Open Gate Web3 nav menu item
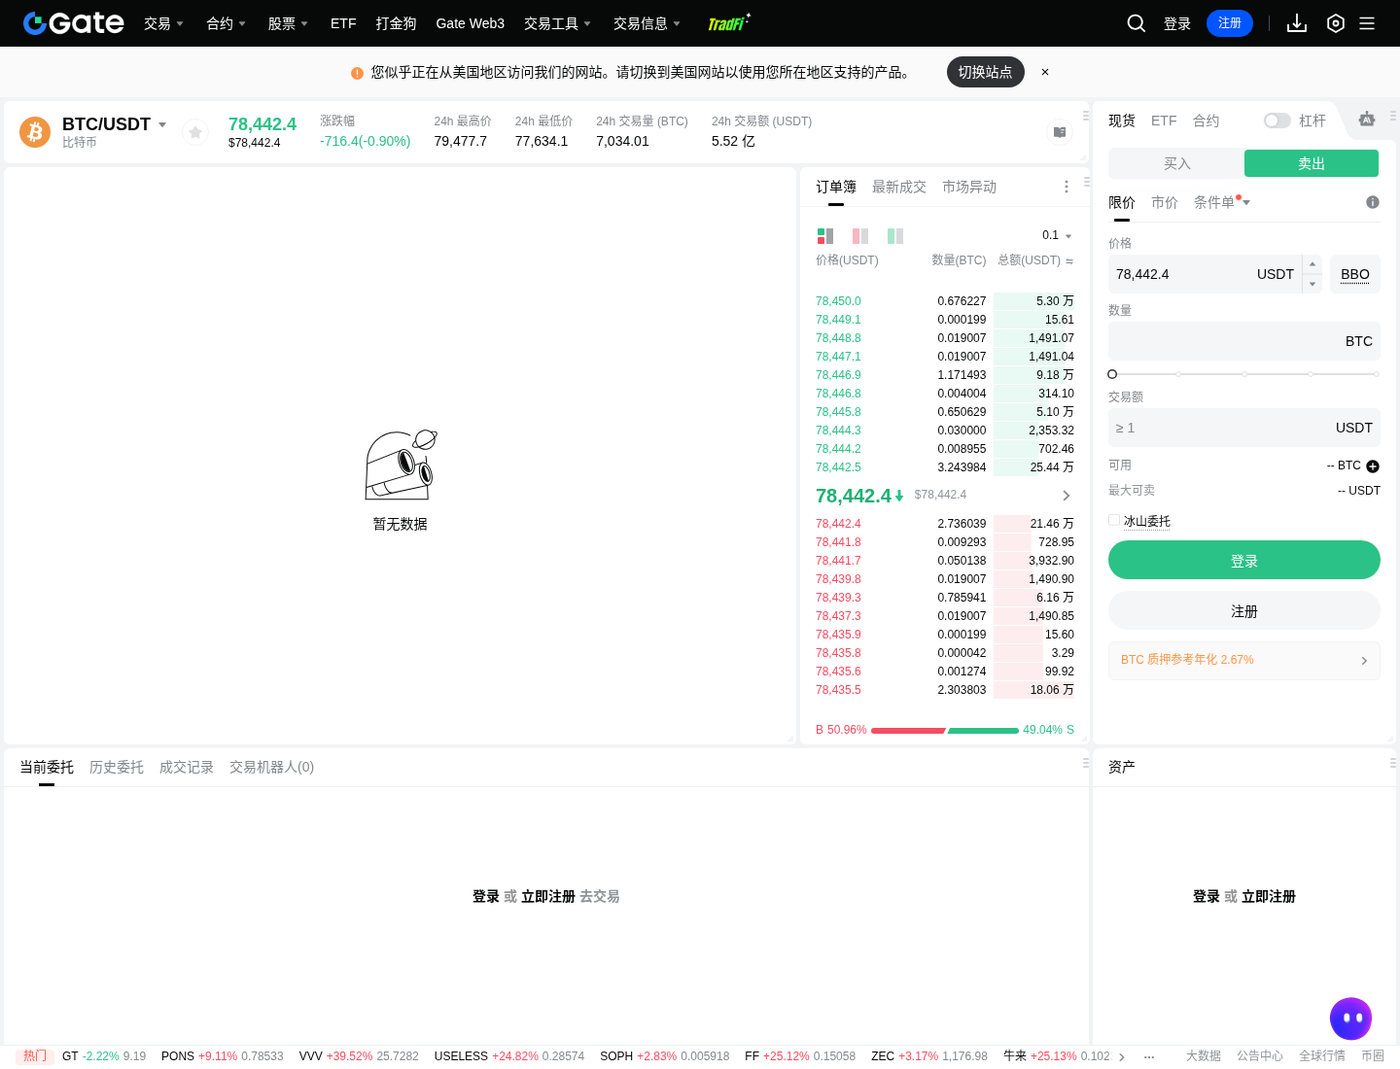 pos(470,23)
